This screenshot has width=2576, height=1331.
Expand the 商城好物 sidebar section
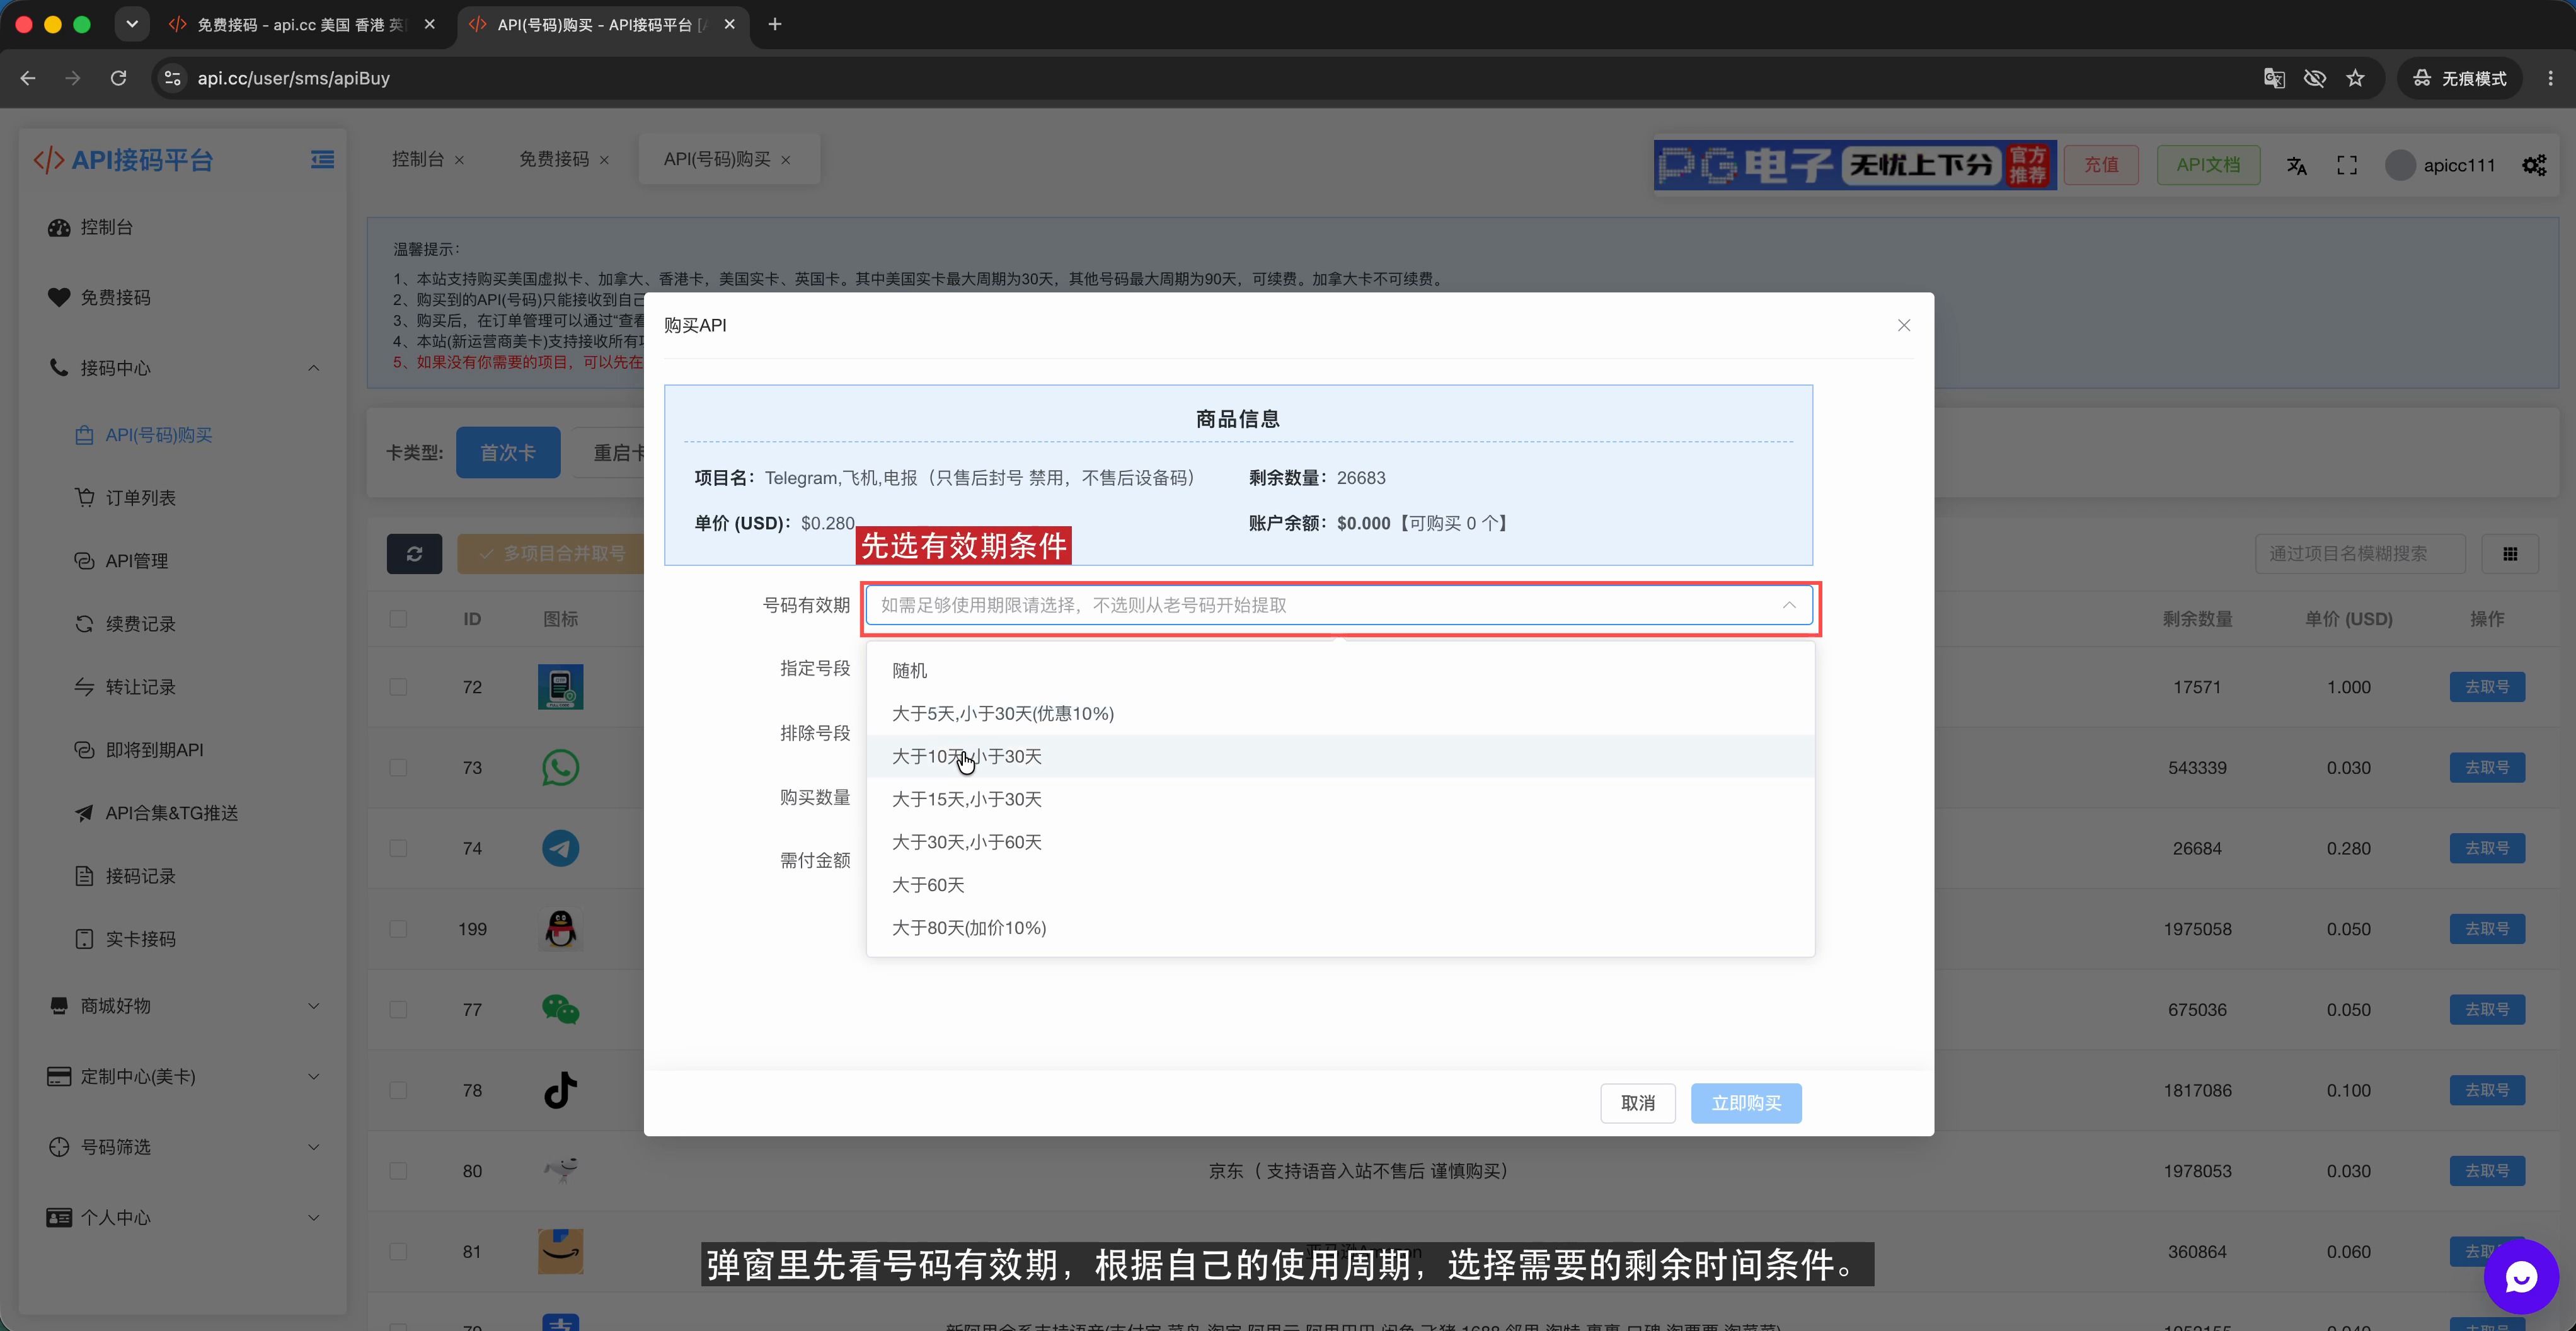184,1006
